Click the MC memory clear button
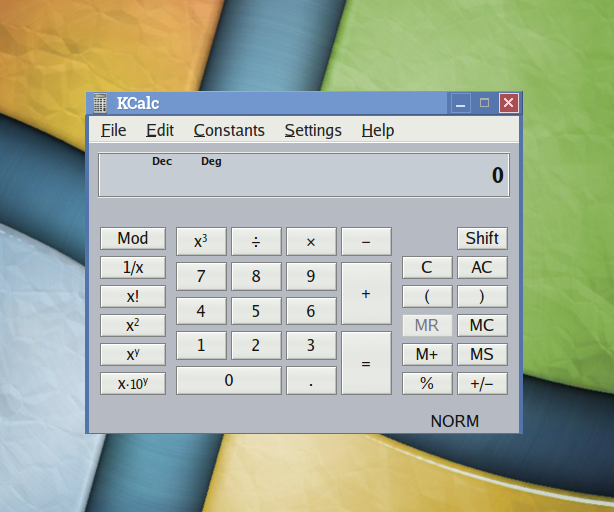Image resolution: width=614 pixels, height=512 pixels. [x=482, y=325]
